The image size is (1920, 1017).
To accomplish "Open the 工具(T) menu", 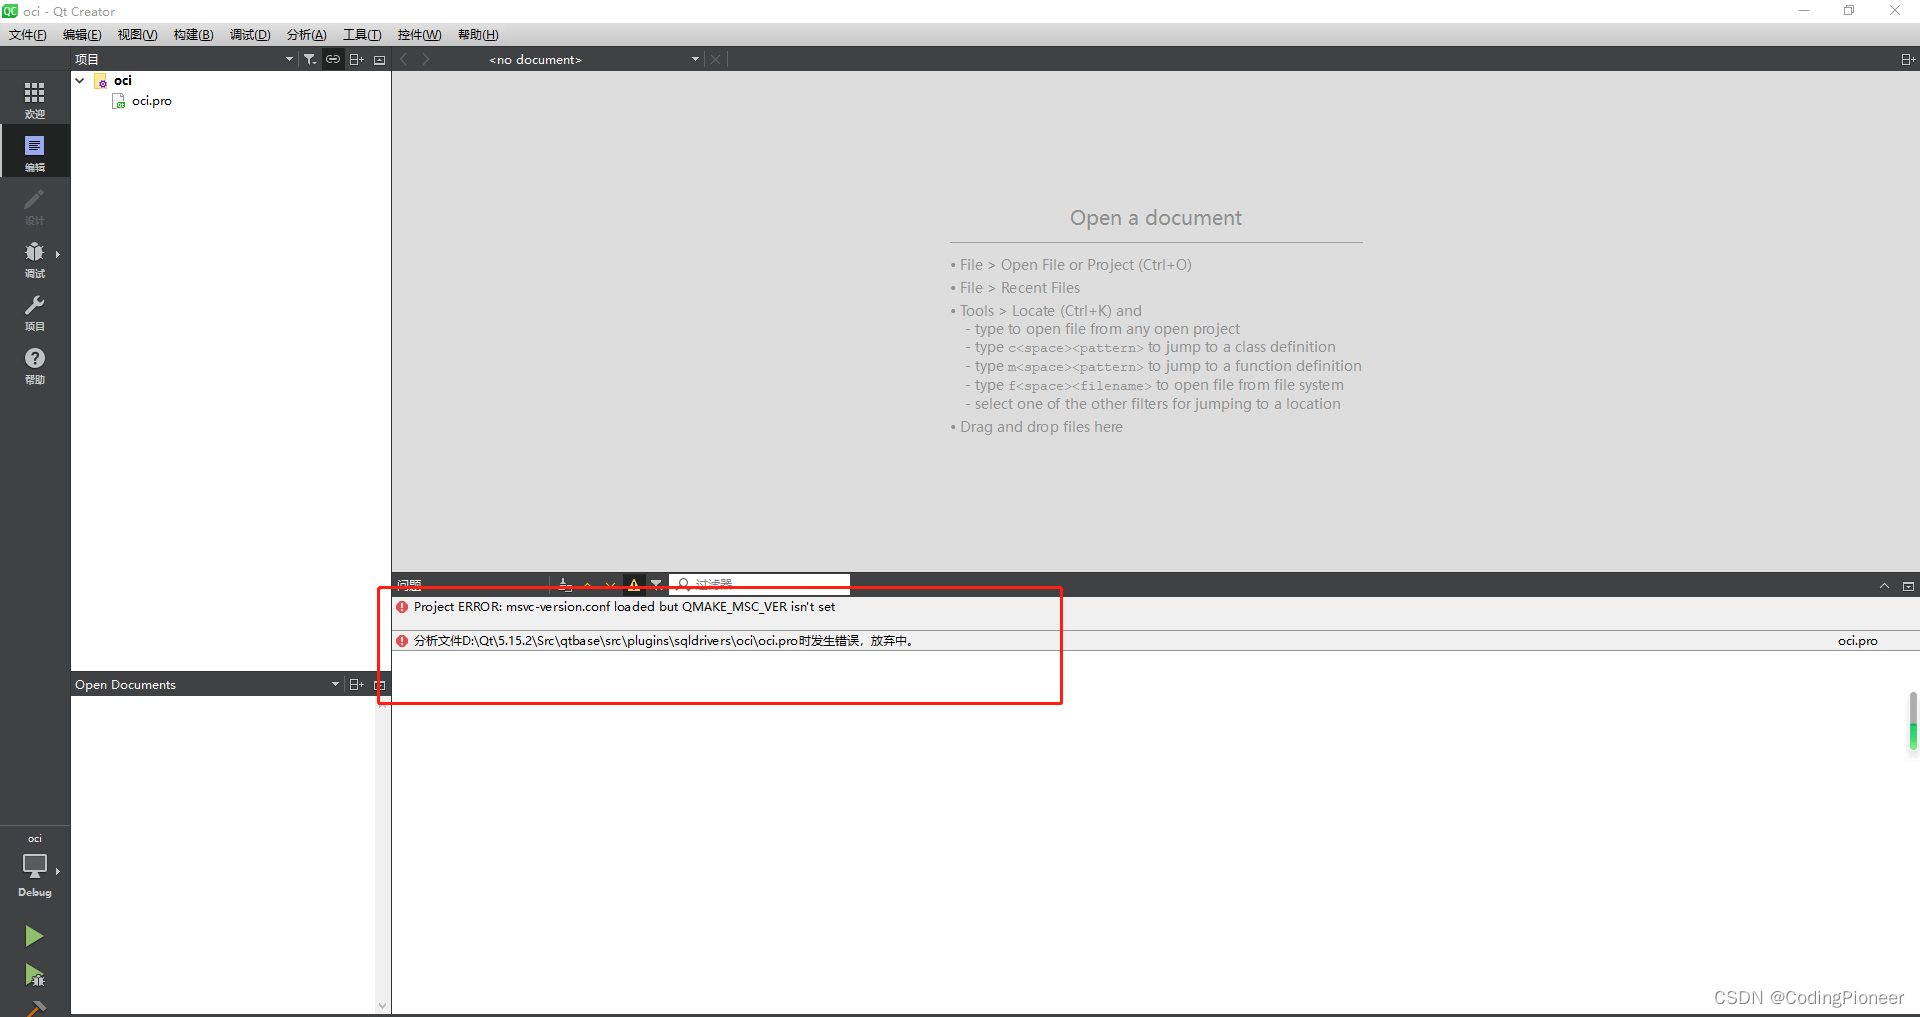I will click(x=362, y=35).
